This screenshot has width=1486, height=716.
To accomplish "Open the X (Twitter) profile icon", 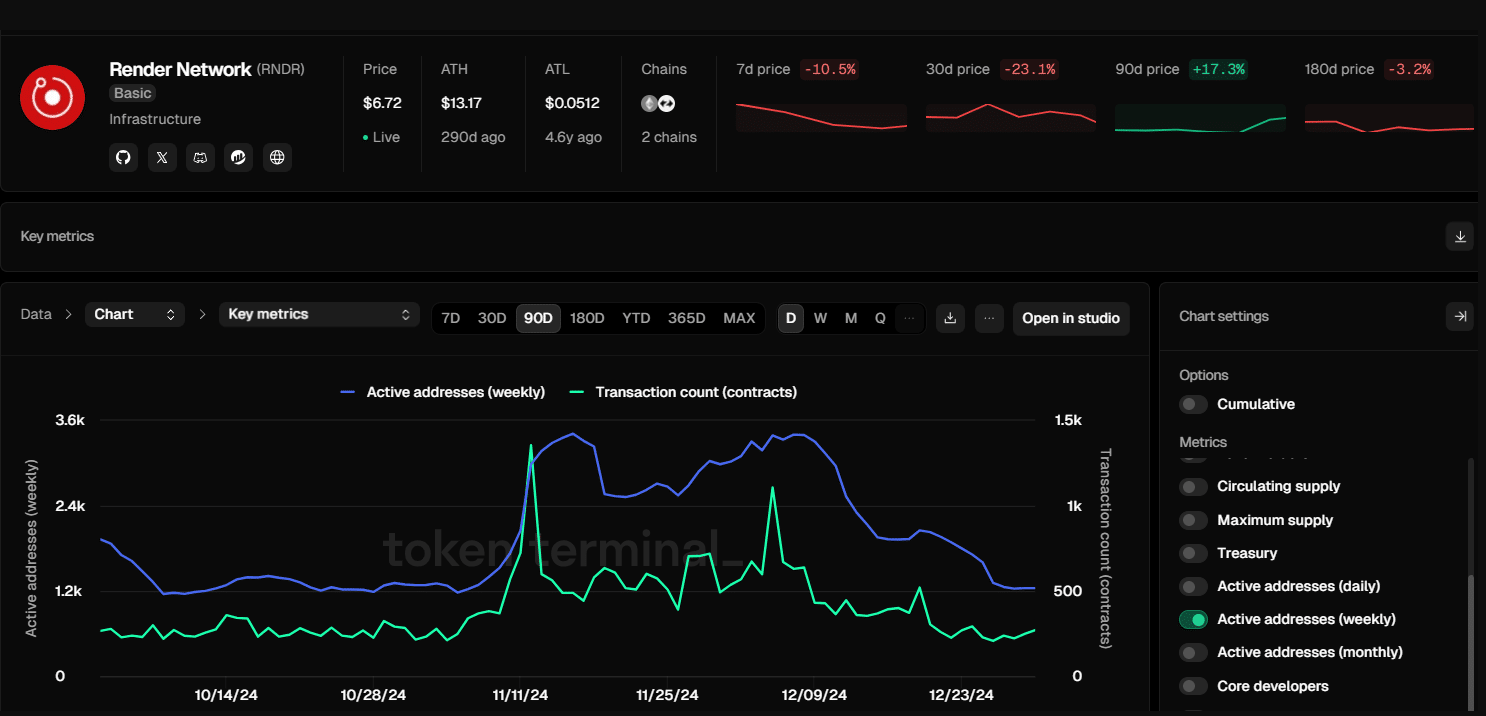I will click(162, 157).
